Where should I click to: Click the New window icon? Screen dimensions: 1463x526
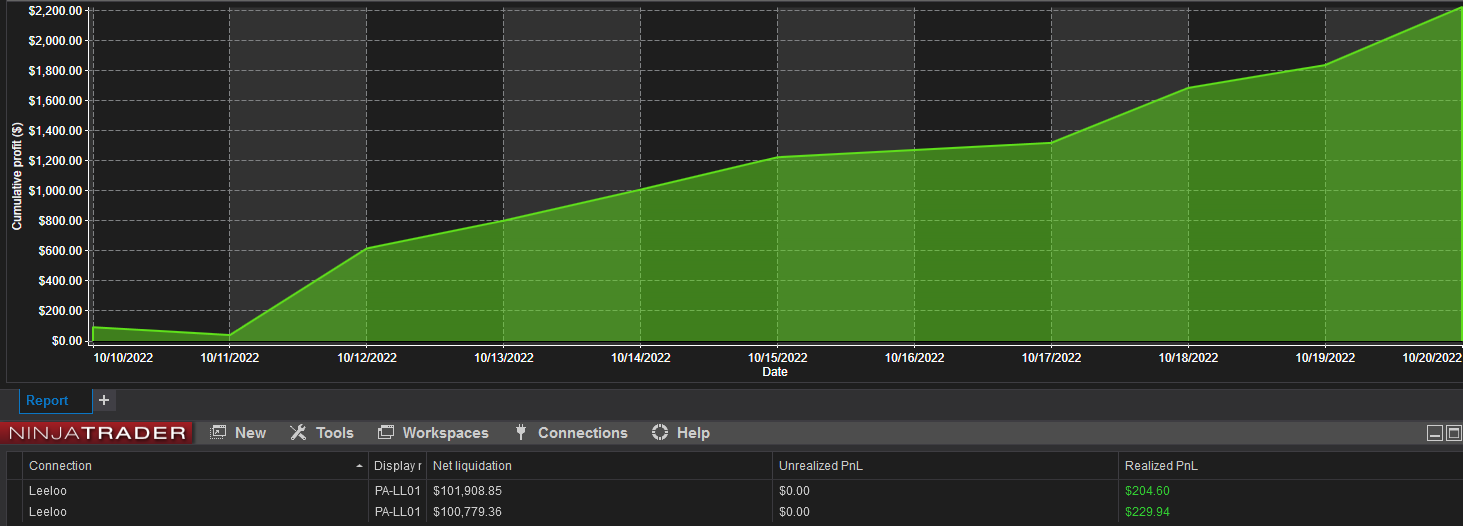point(218,432)
